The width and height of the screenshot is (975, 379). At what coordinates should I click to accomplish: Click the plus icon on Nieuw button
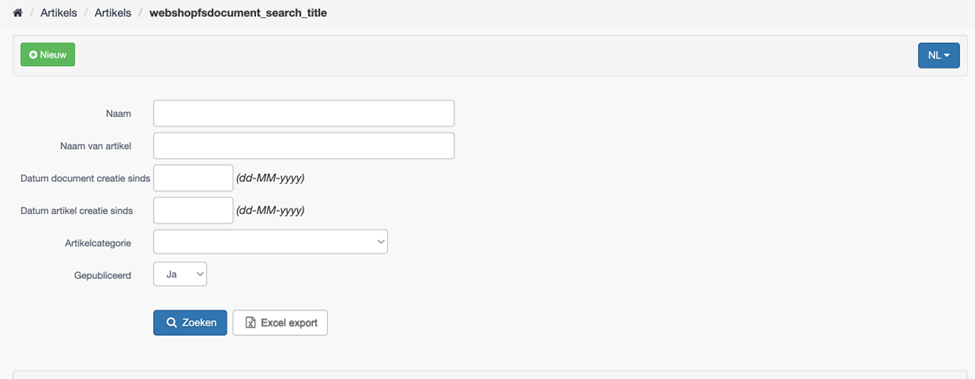click(x=33, y=55)
